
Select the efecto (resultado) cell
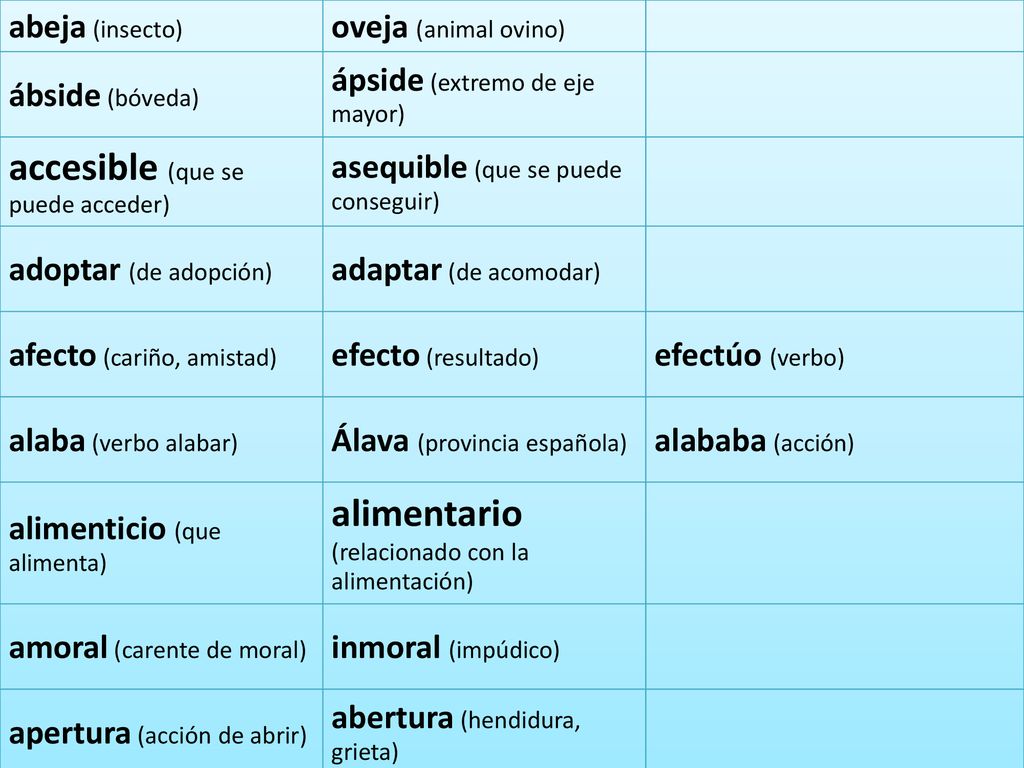[484, 354]
